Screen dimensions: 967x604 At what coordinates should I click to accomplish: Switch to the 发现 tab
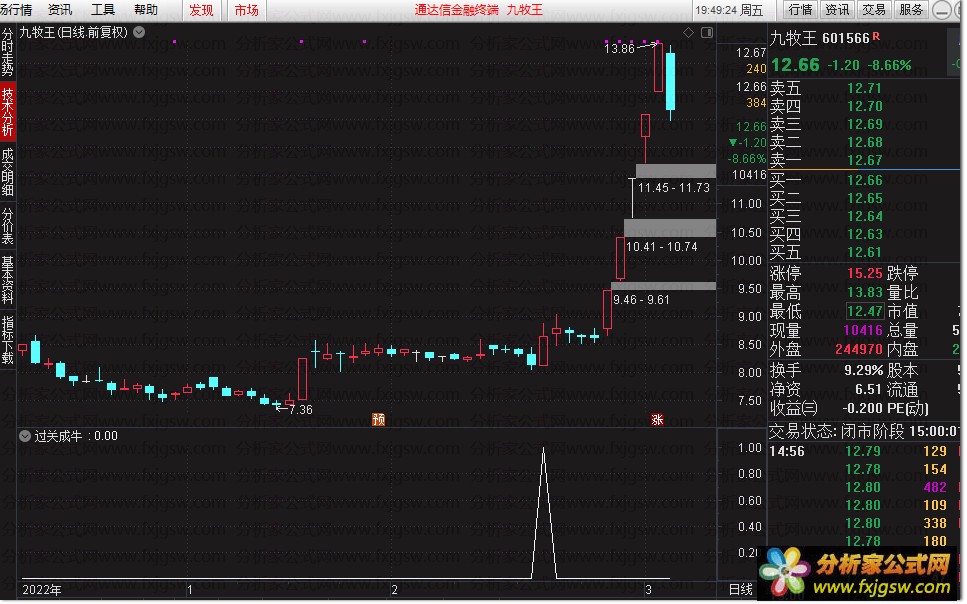[x=201, y=10]
